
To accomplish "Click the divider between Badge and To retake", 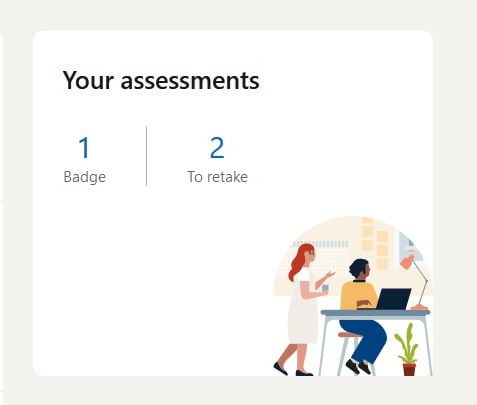I will [x=146, y=156].
